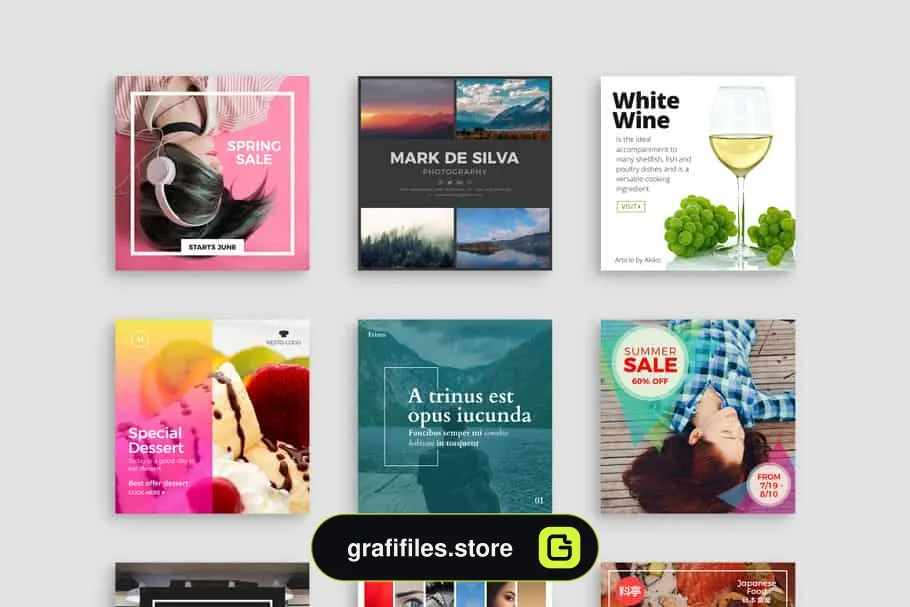Click the circular M icon on dessert card
This screenshot has width=910, height=607.
coord(139,339)
